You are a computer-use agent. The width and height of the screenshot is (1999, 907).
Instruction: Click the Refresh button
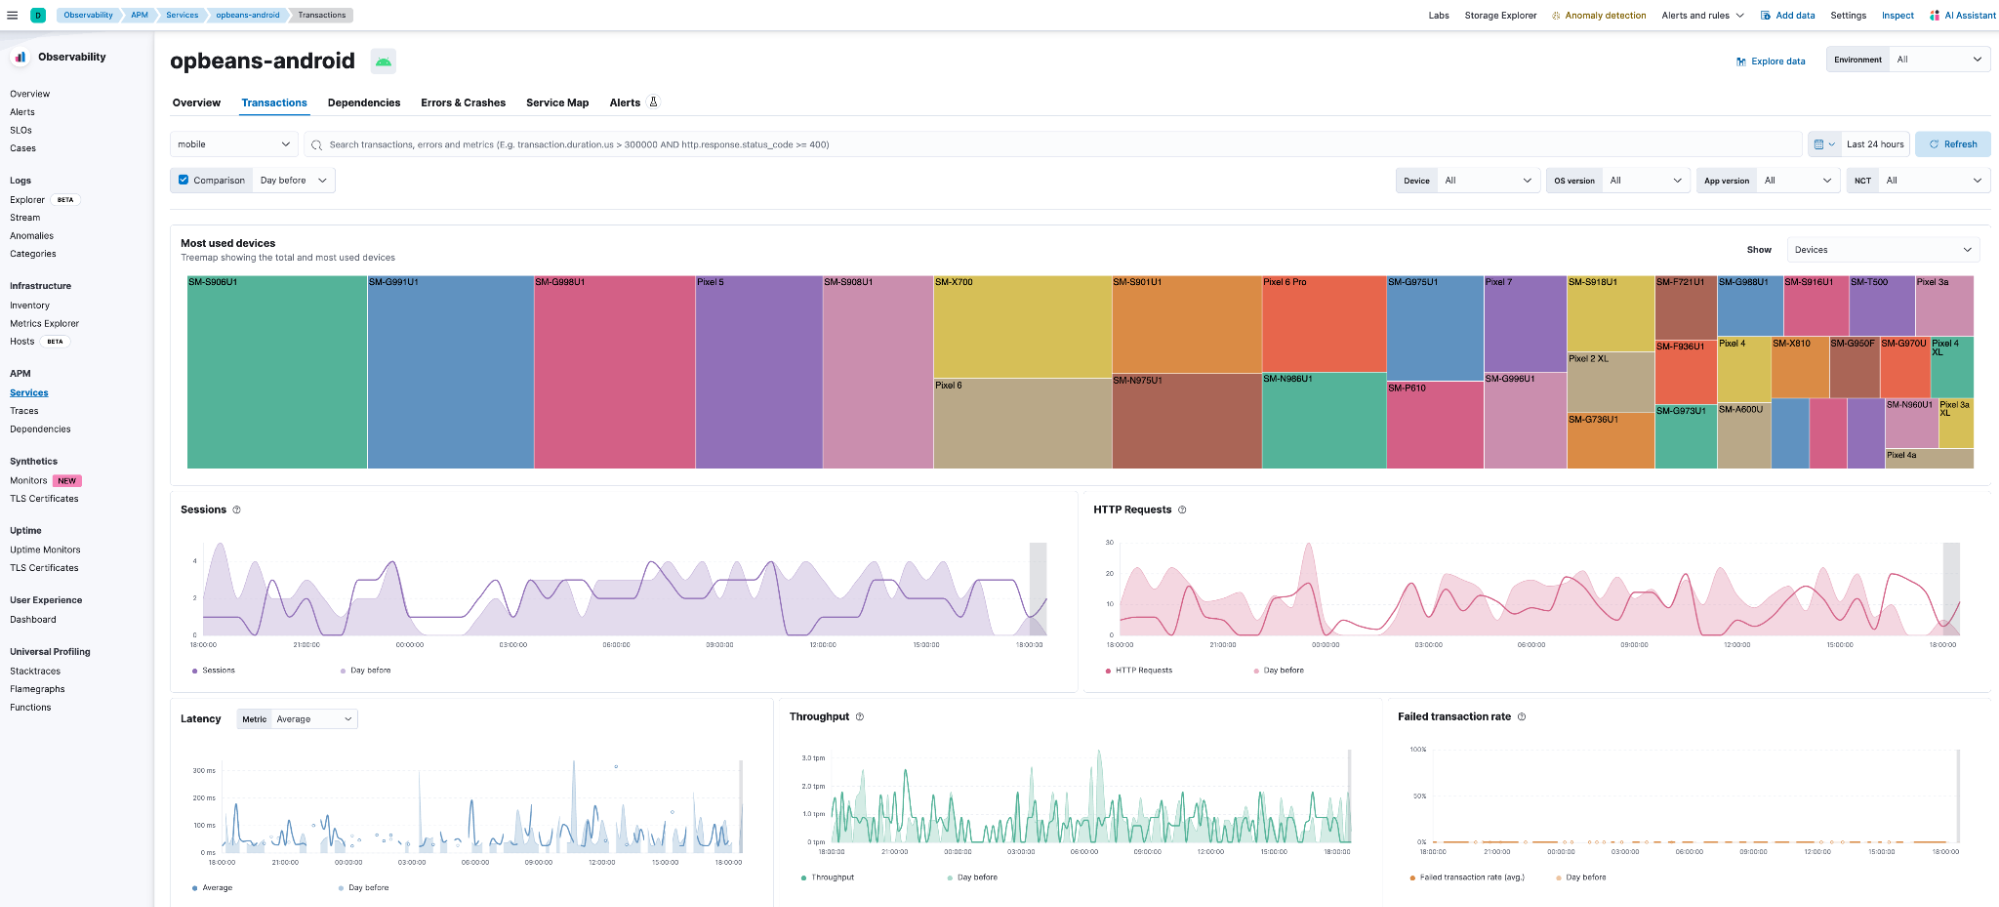tap(1952, 144)
